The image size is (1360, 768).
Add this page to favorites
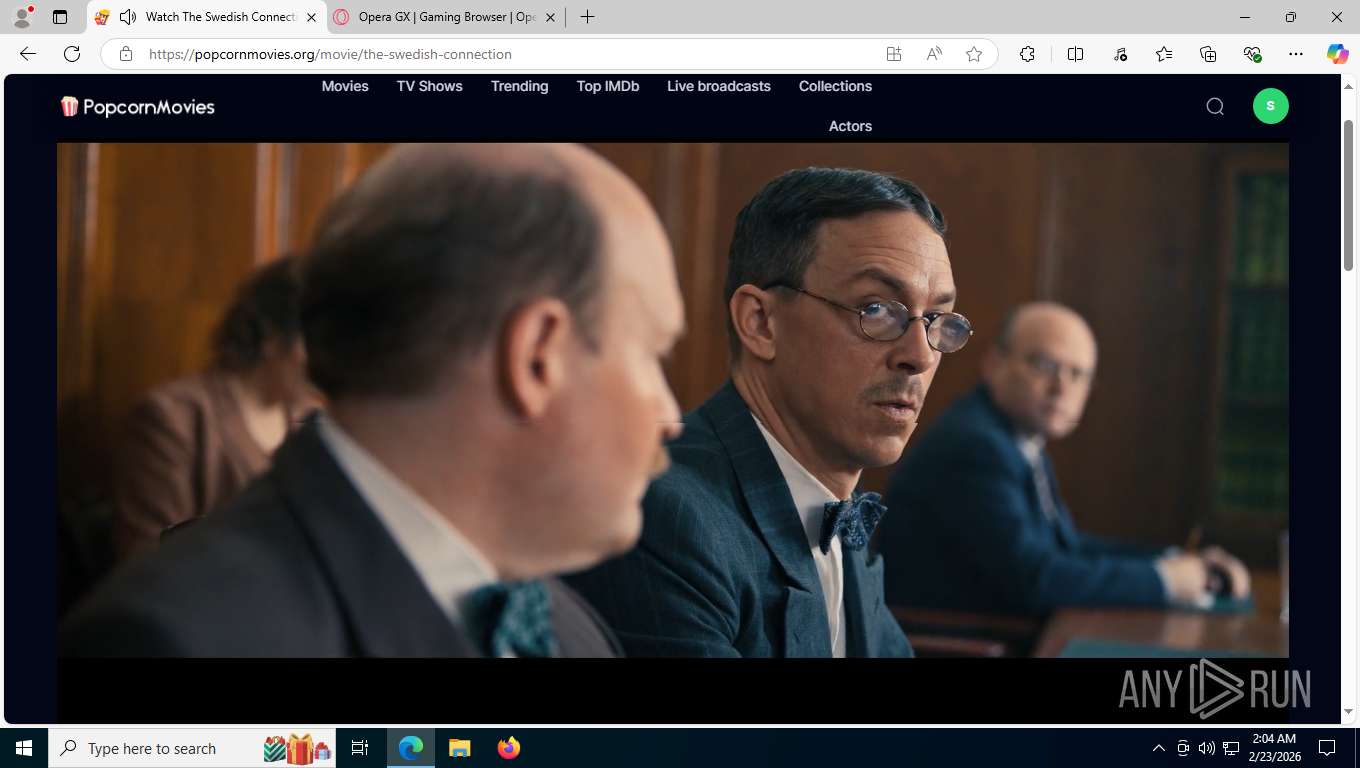[974, 54]
